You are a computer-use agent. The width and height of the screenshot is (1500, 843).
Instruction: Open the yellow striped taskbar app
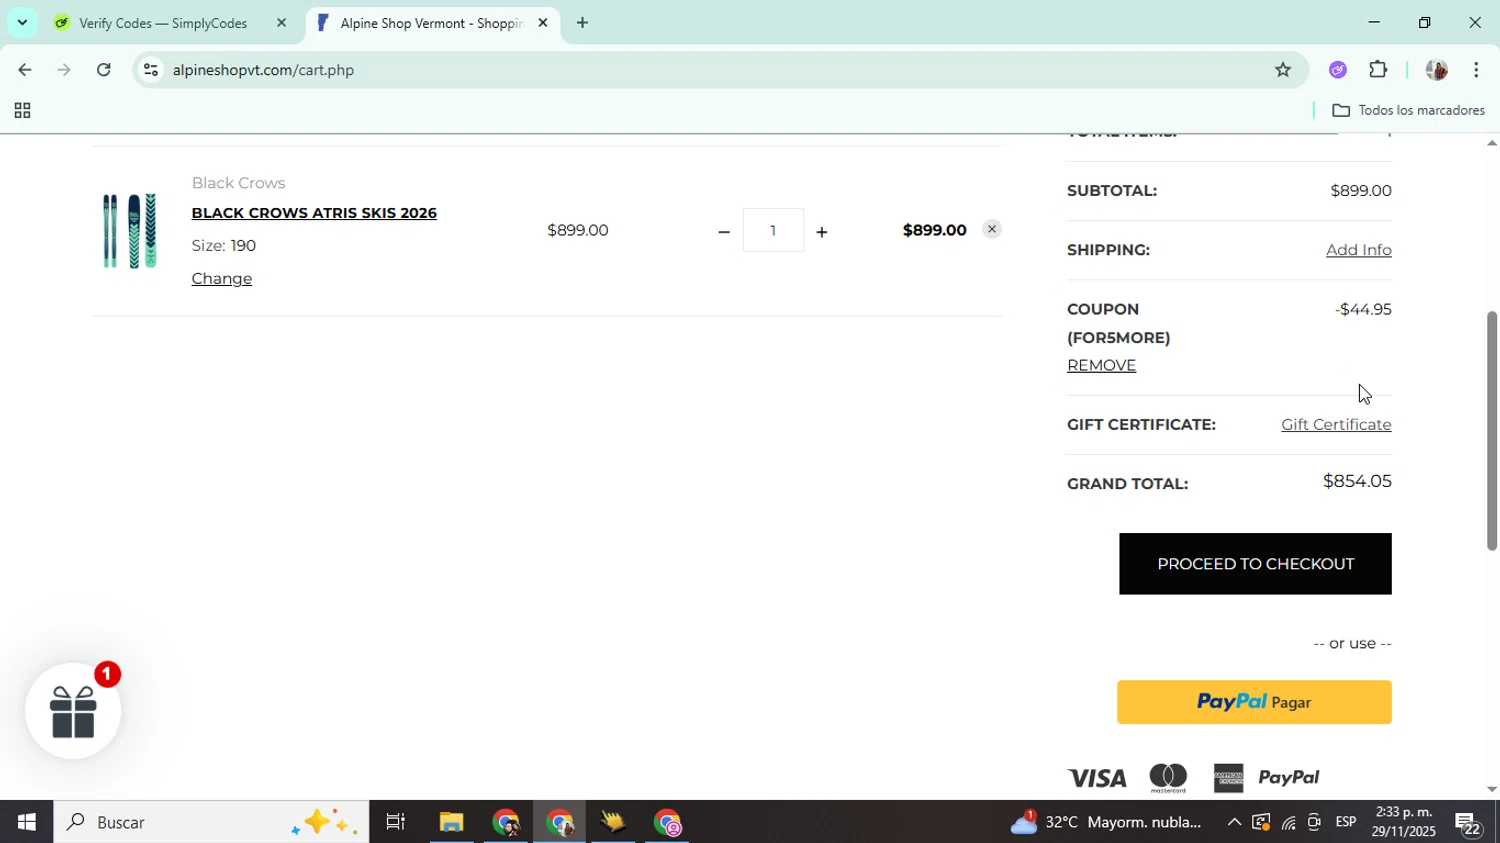pyautogui.click(x=613, y=822)
